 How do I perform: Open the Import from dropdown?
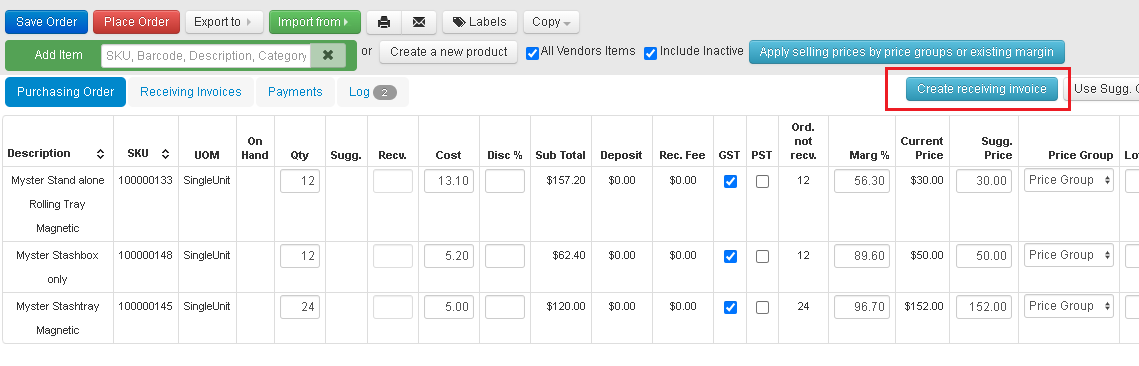point(314,22)
